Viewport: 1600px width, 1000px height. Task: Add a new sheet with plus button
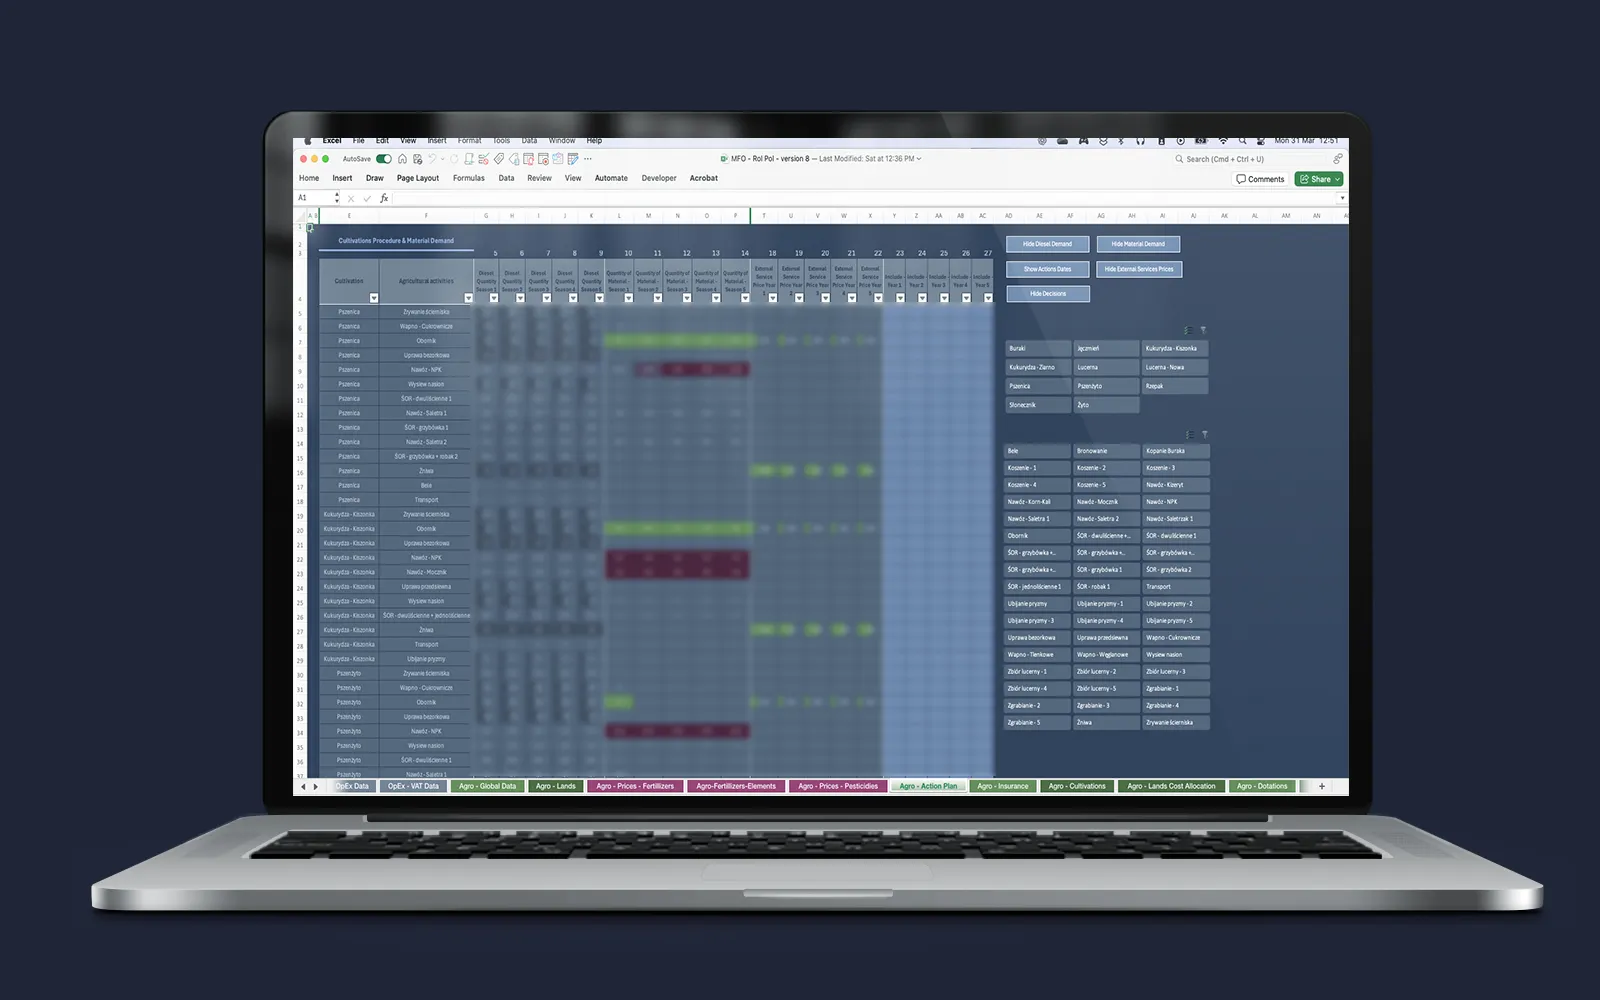(1321, 786)
